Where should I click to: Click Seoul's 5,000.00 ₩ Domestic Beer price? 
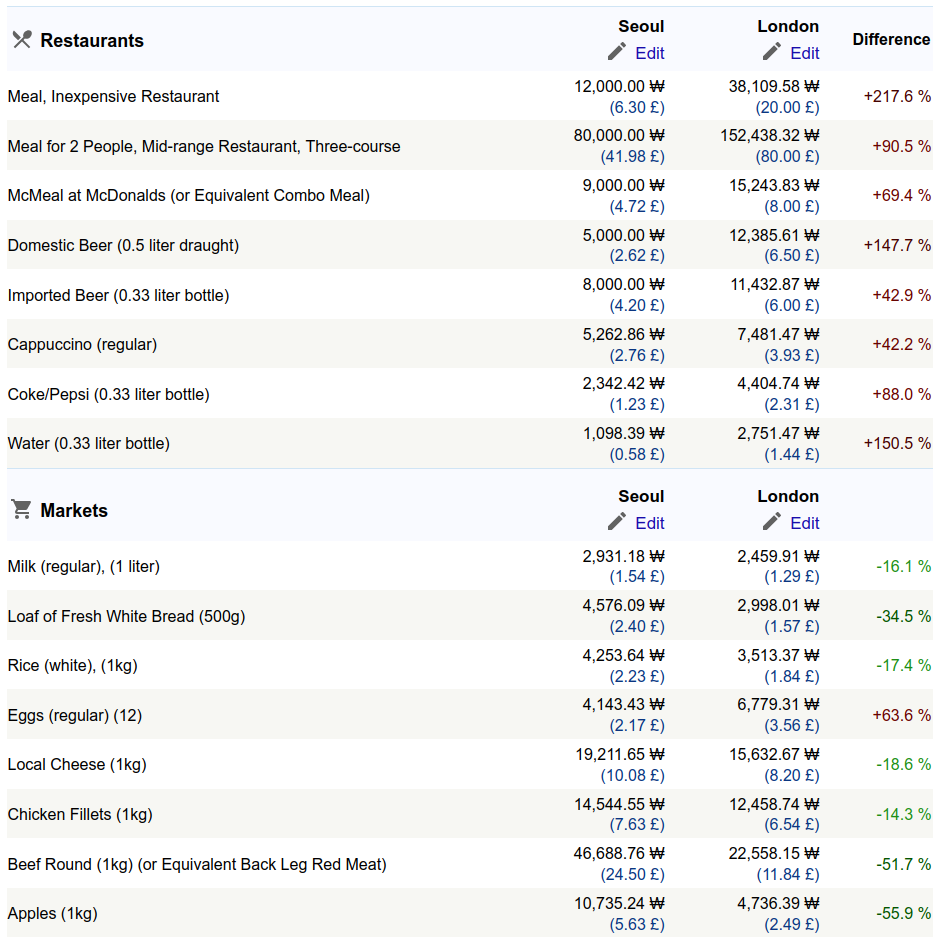623,236
